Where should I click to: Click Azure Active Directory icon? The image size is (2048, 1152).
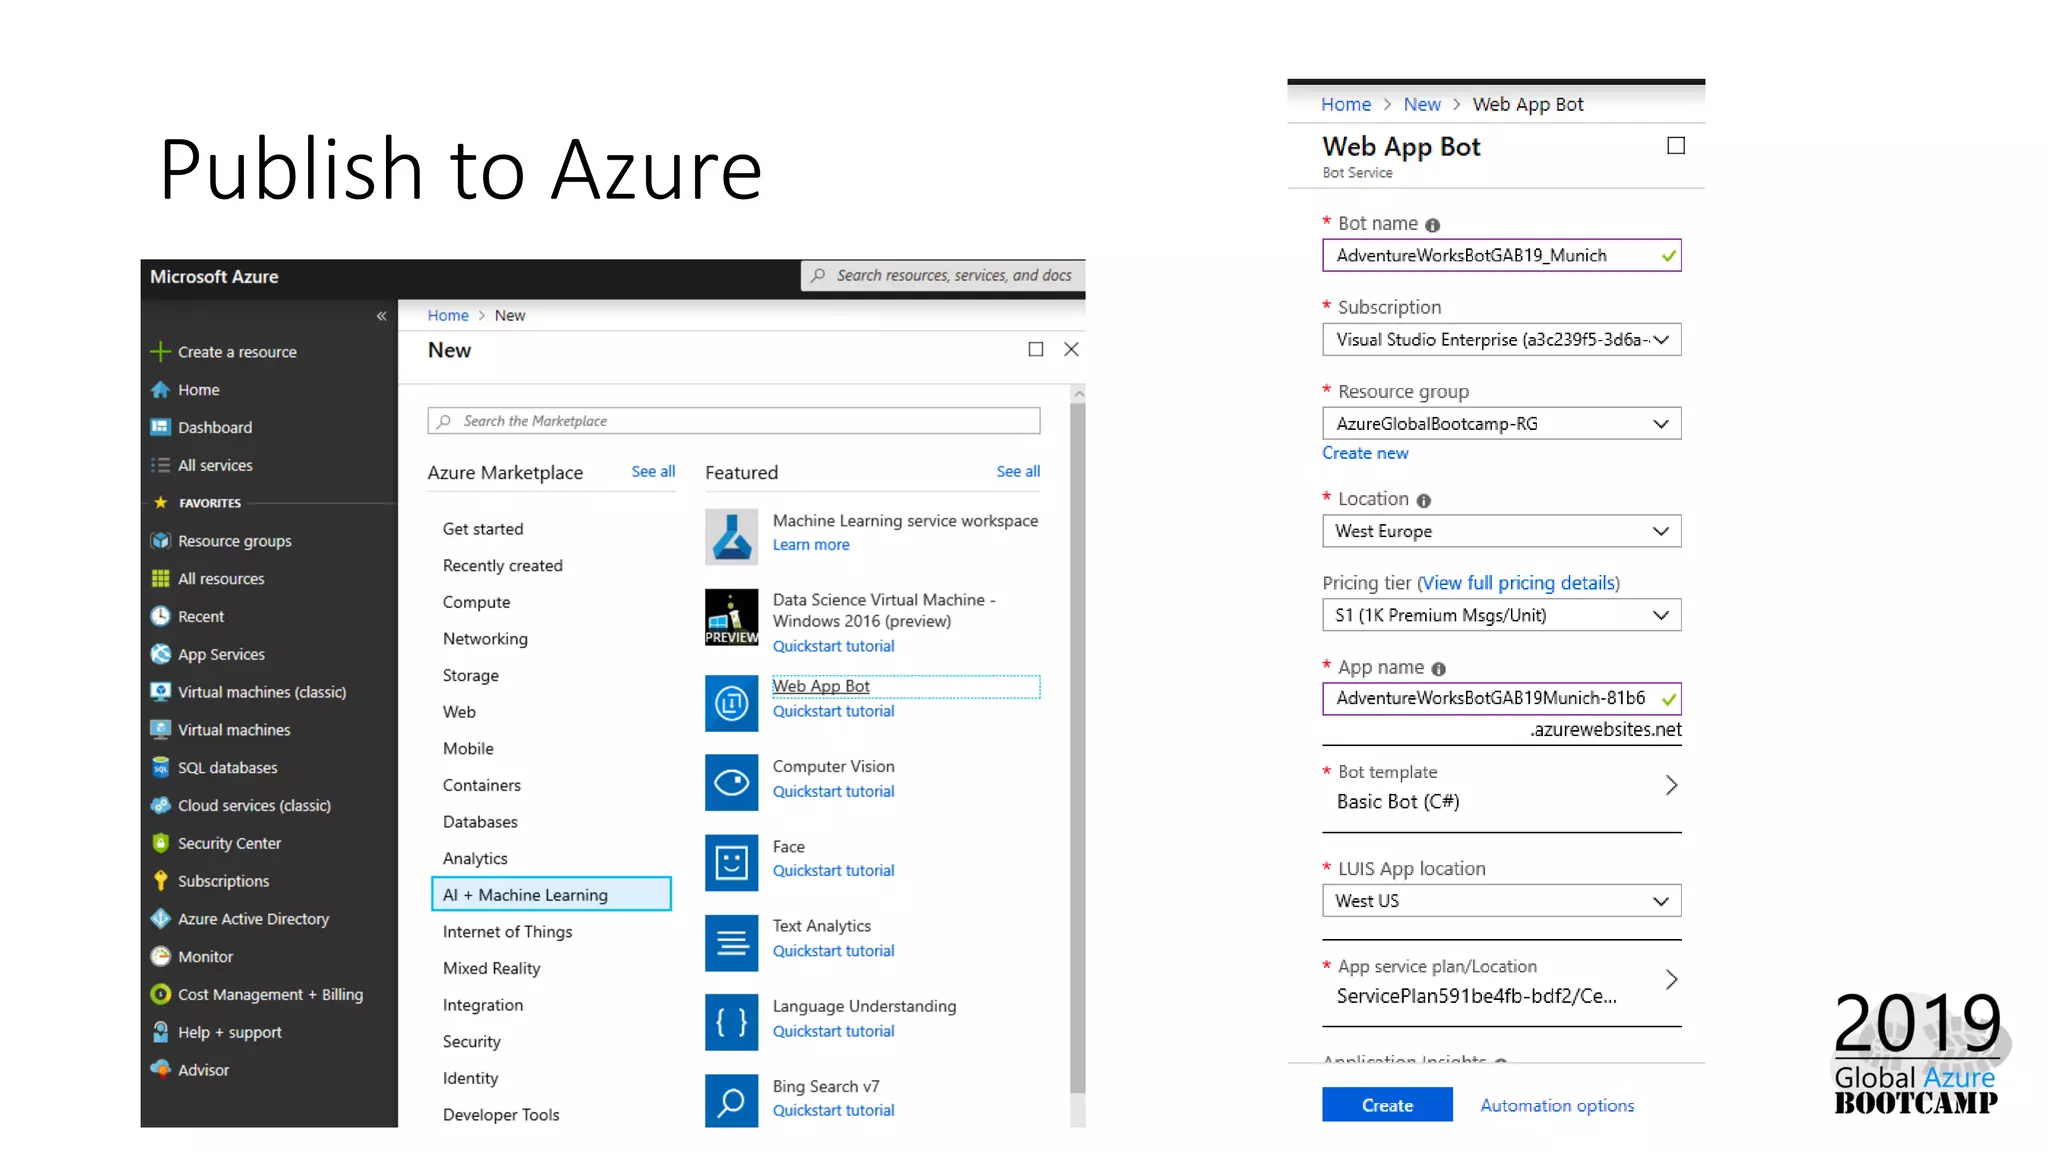point(160,919)
